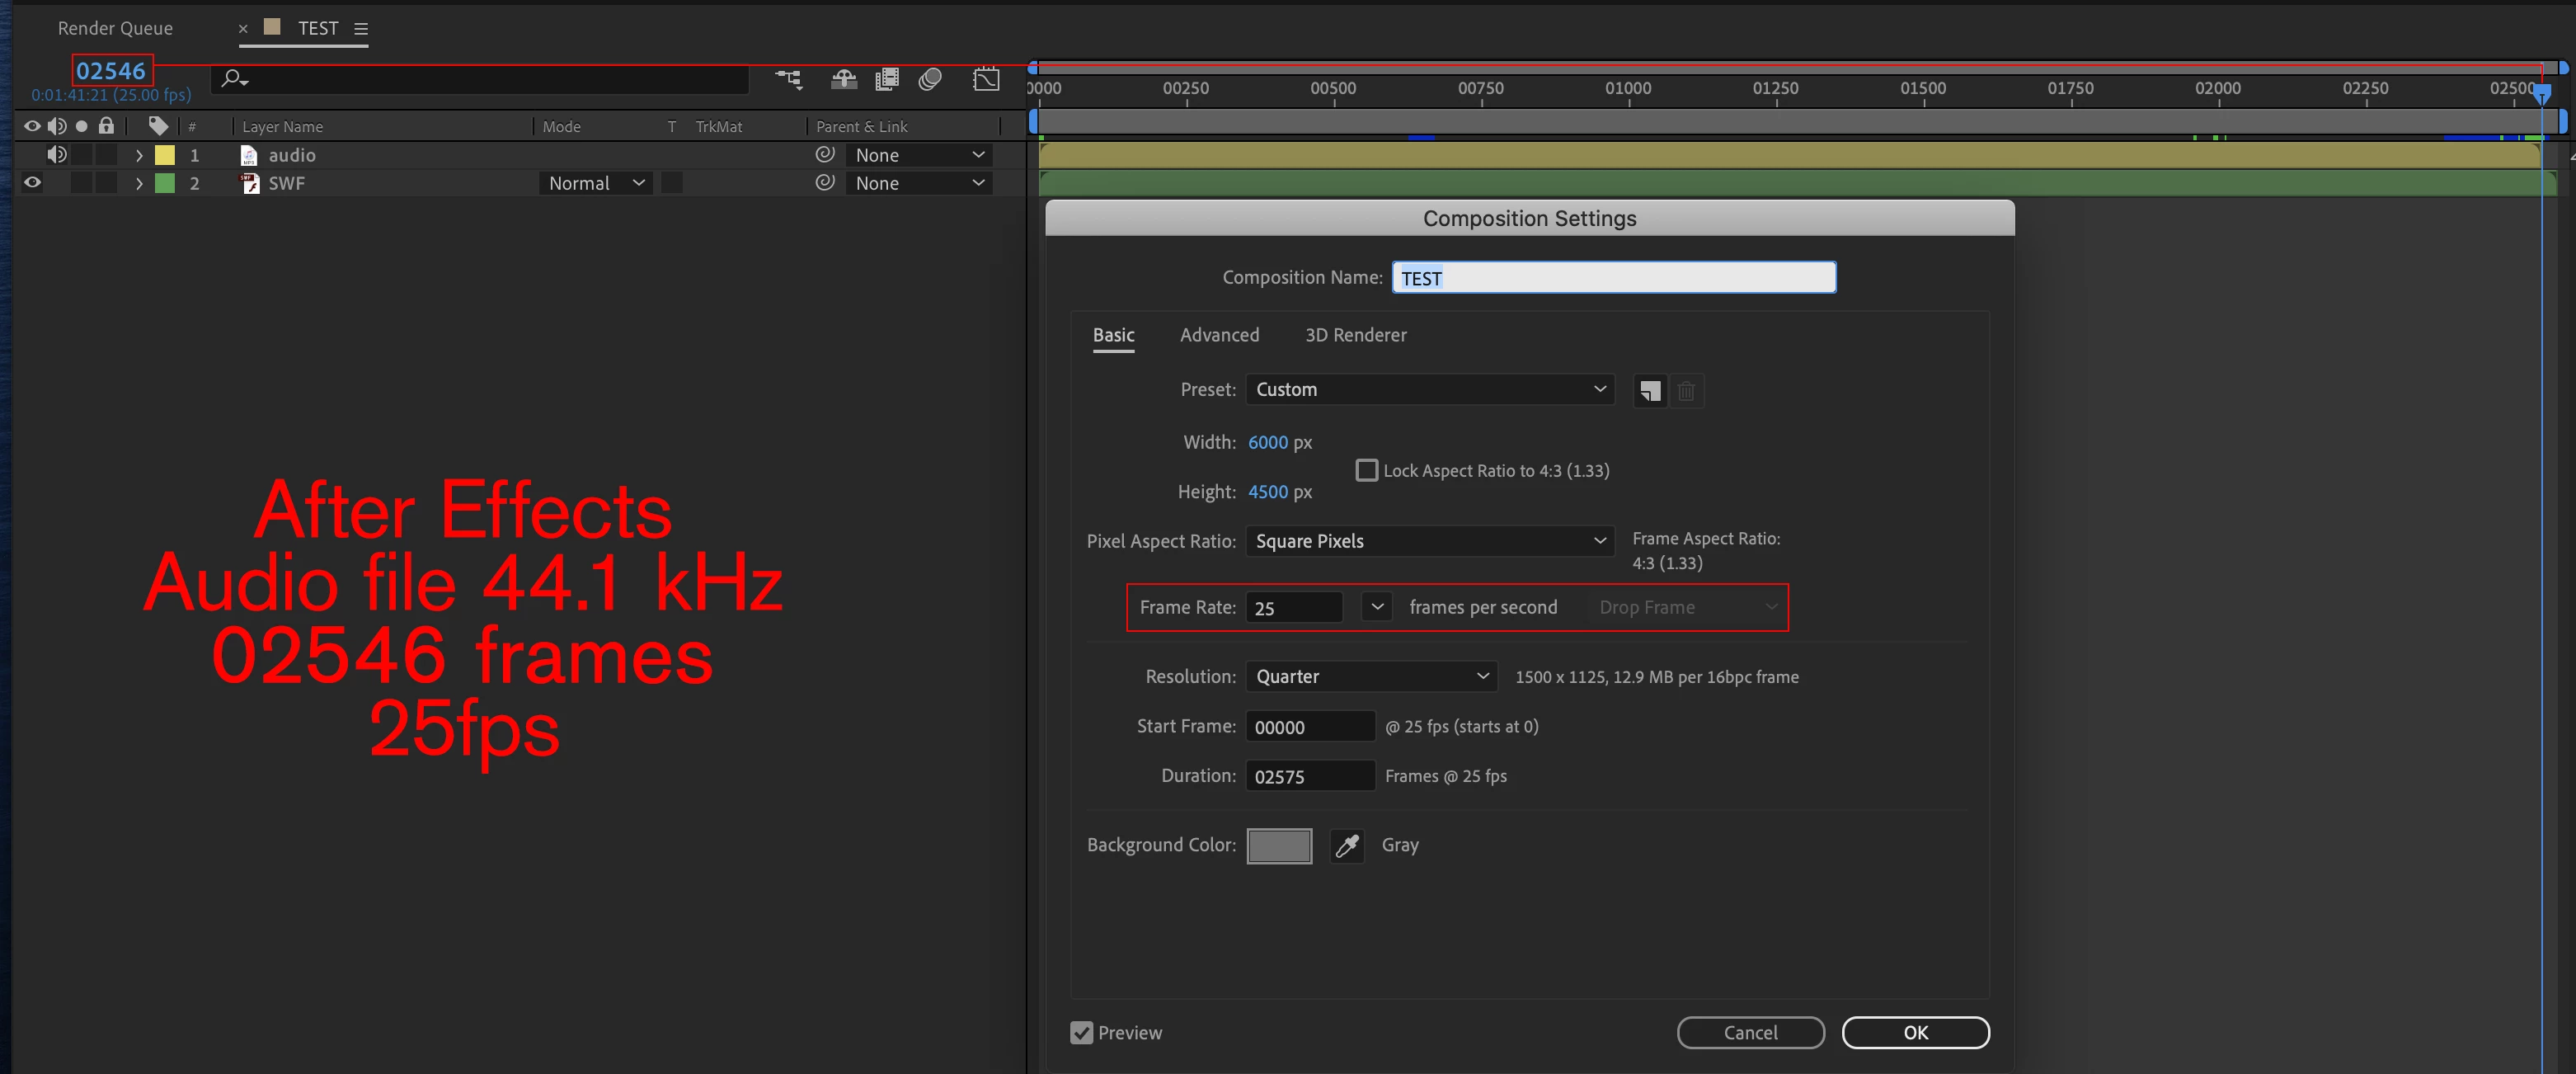Screen dimensions: 2576x1074
Task: Toggle the Preview checkbox
Action: point(1081,1033)
